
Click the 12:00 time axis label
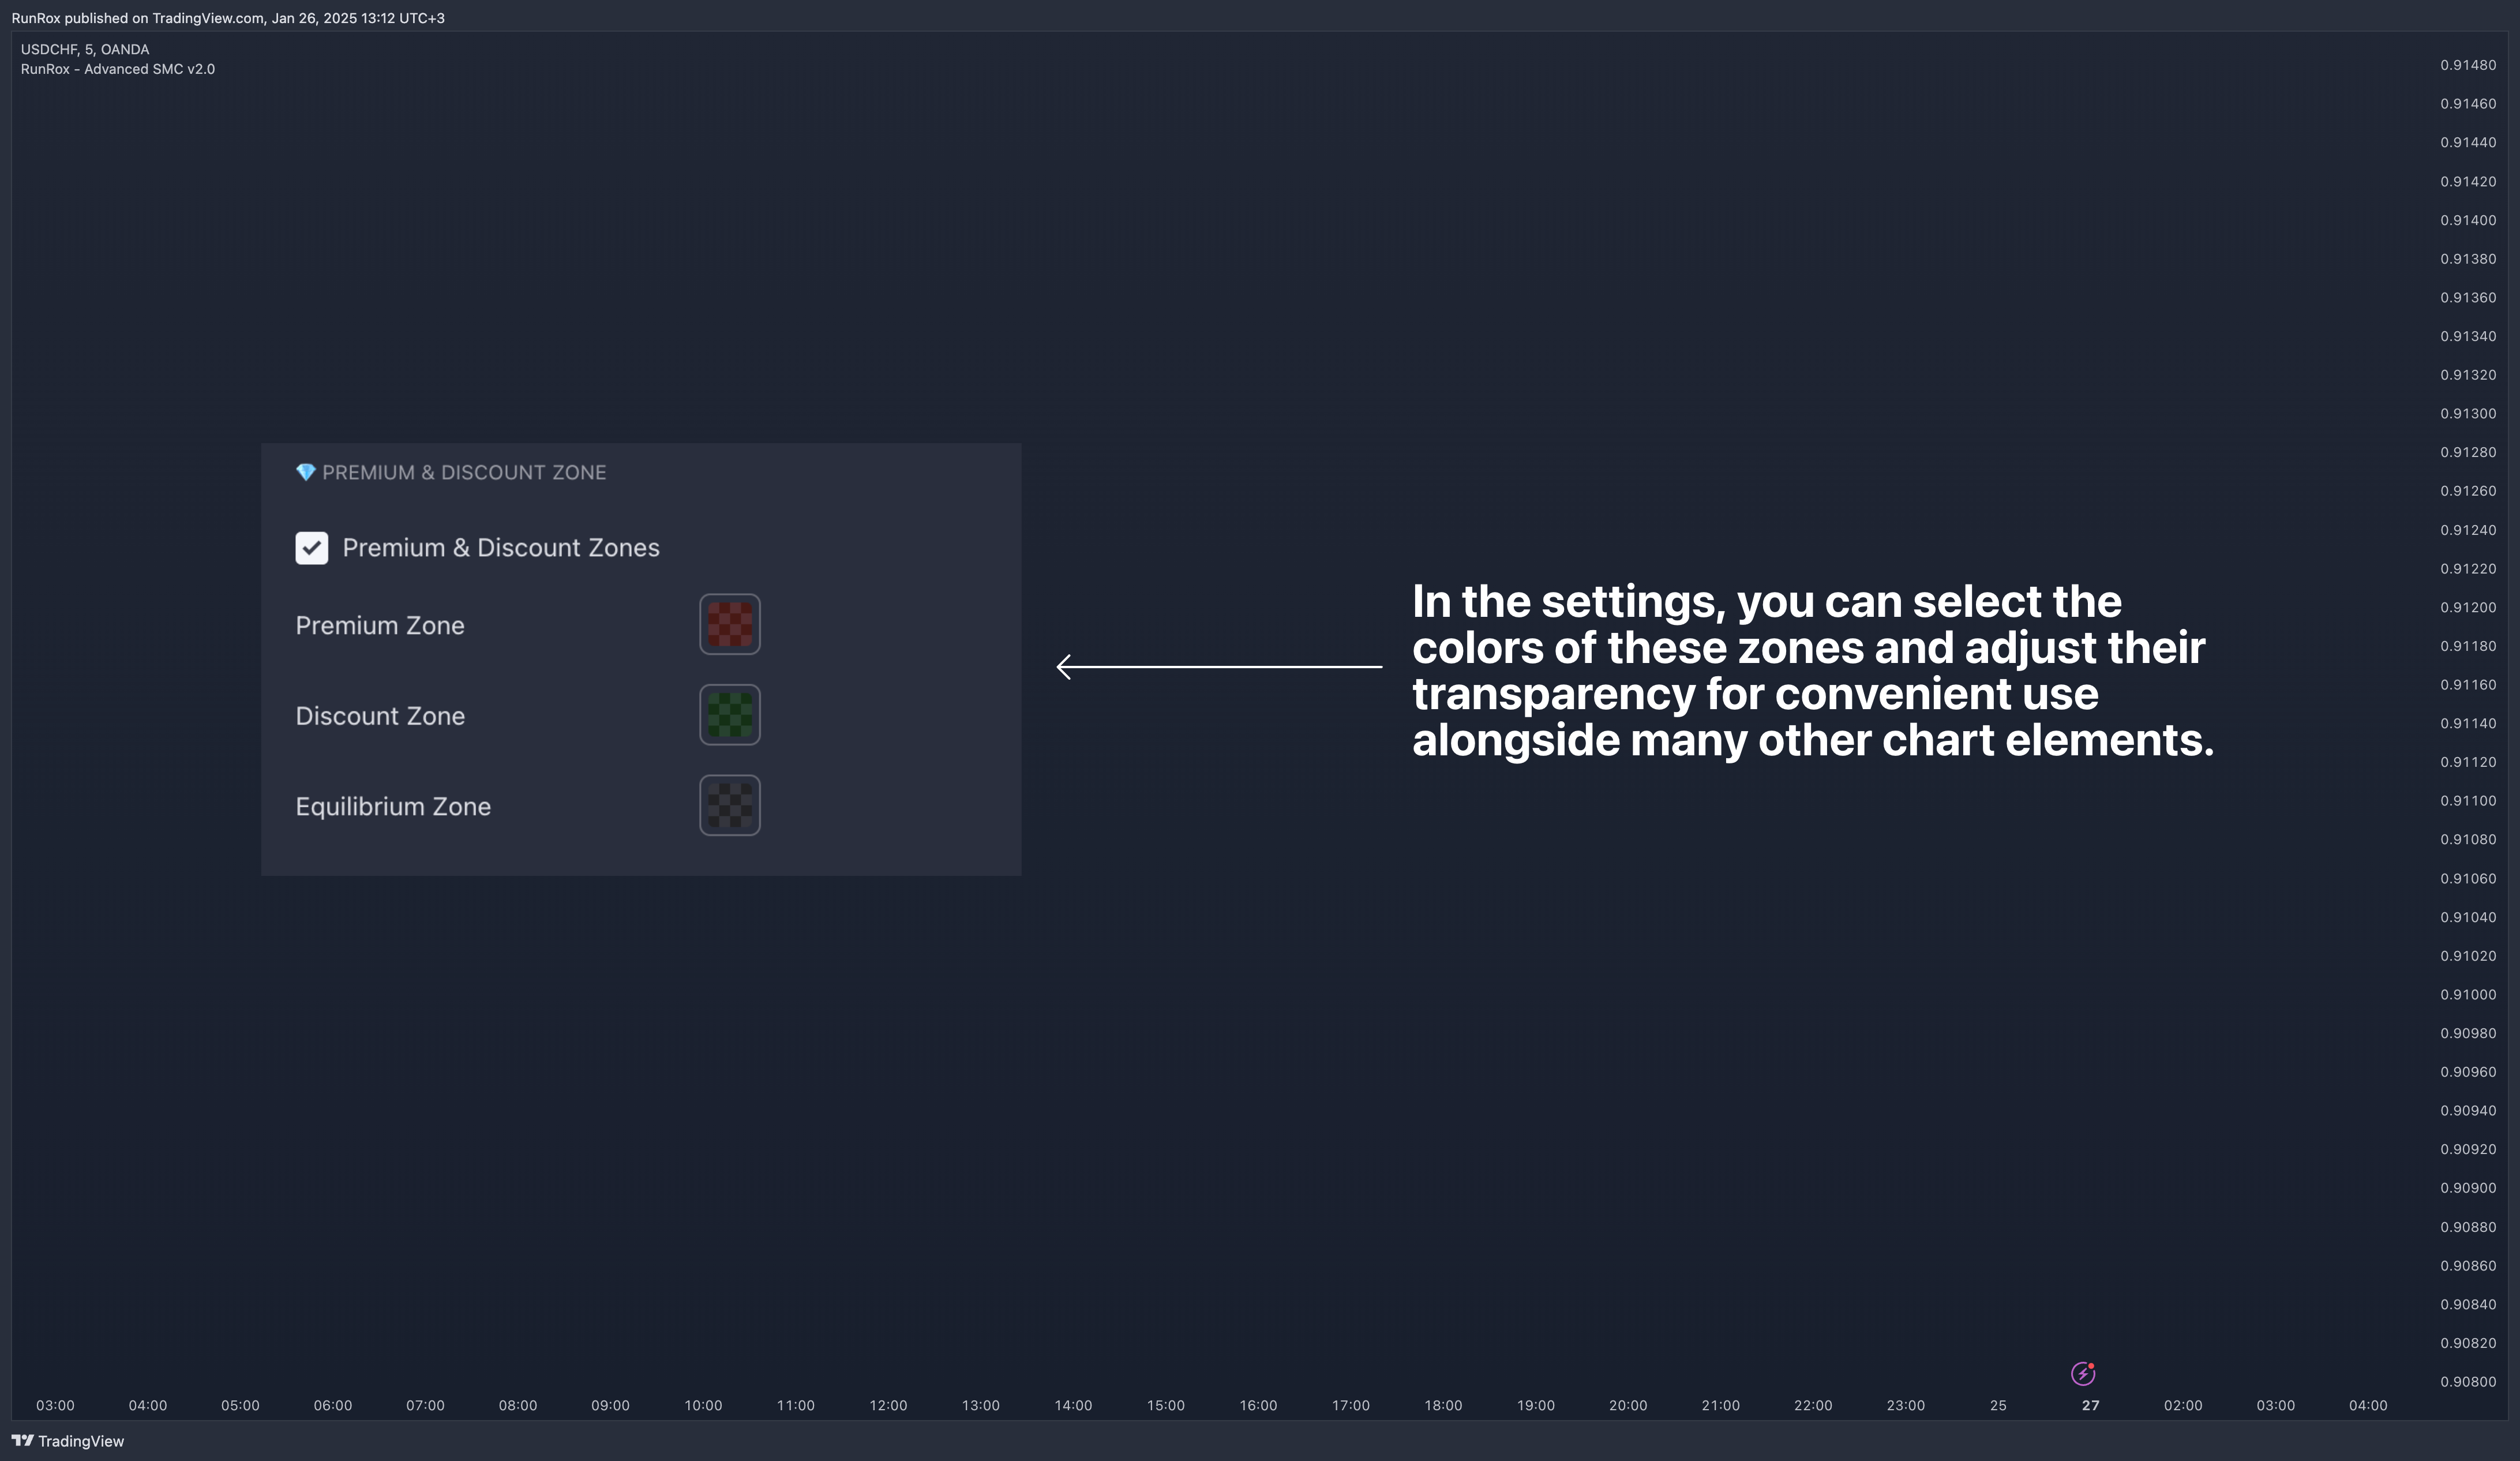888,1405
